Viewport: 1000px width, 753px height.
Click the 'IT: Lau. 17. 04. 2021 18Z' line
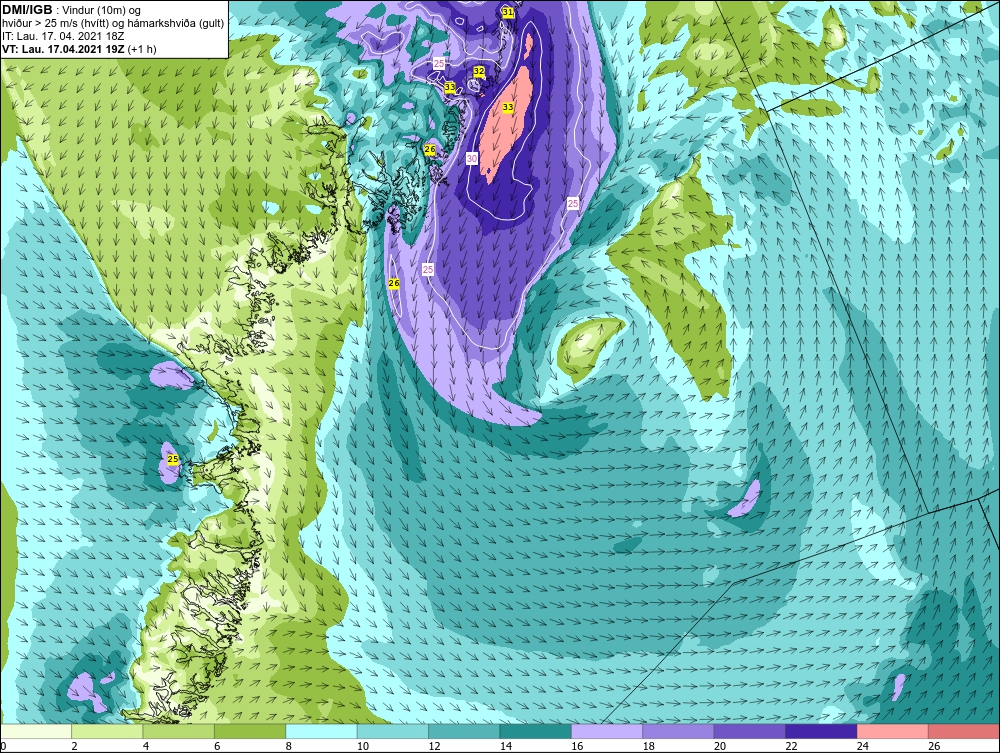pyautogui.click(x=62, y=36)
